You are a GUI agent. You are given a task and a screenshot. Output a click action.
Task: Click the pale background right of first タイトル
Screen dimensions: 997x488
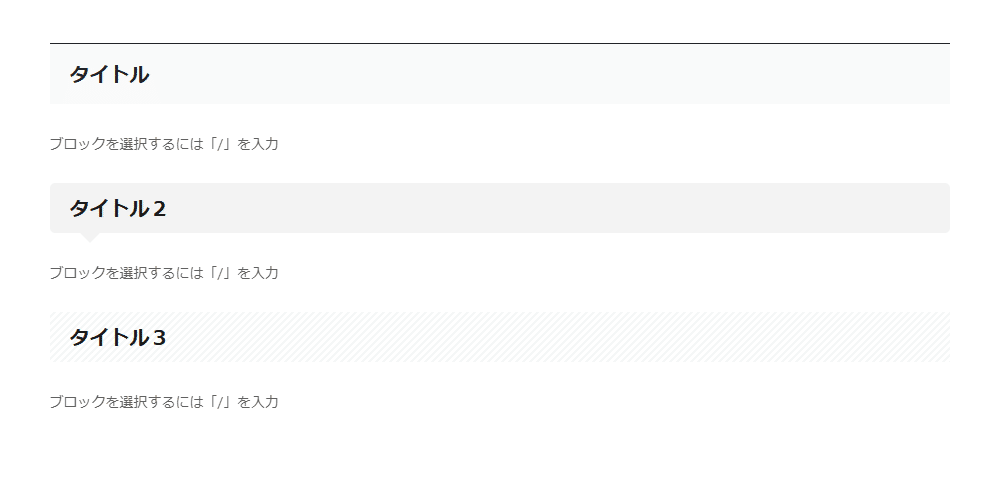pos(600,74)
